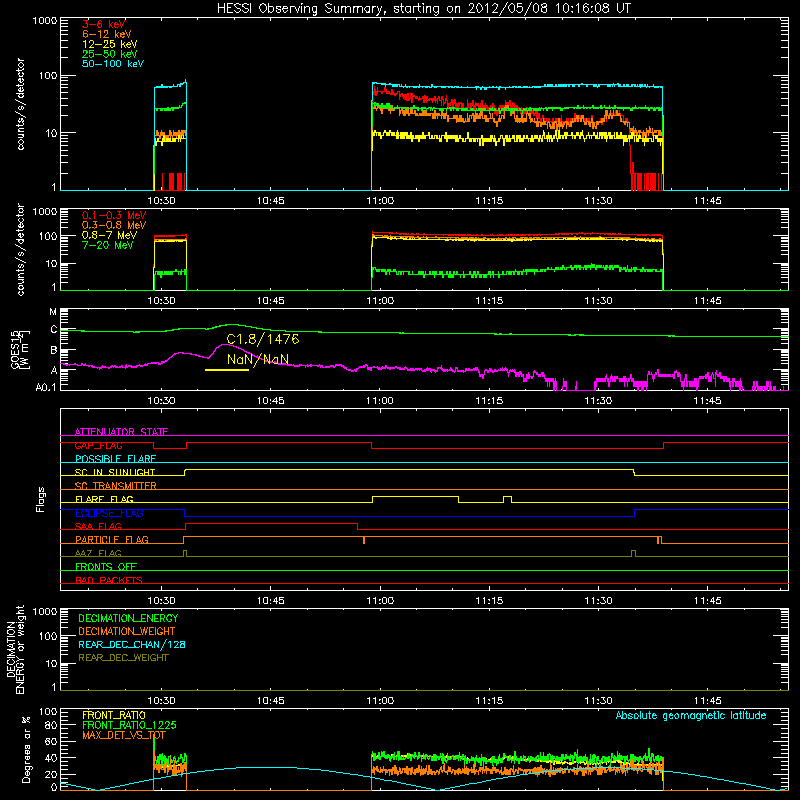The image size is (800, 800).
Task: Click the 11:00 tick label under top panel
Action: [380, 201]
